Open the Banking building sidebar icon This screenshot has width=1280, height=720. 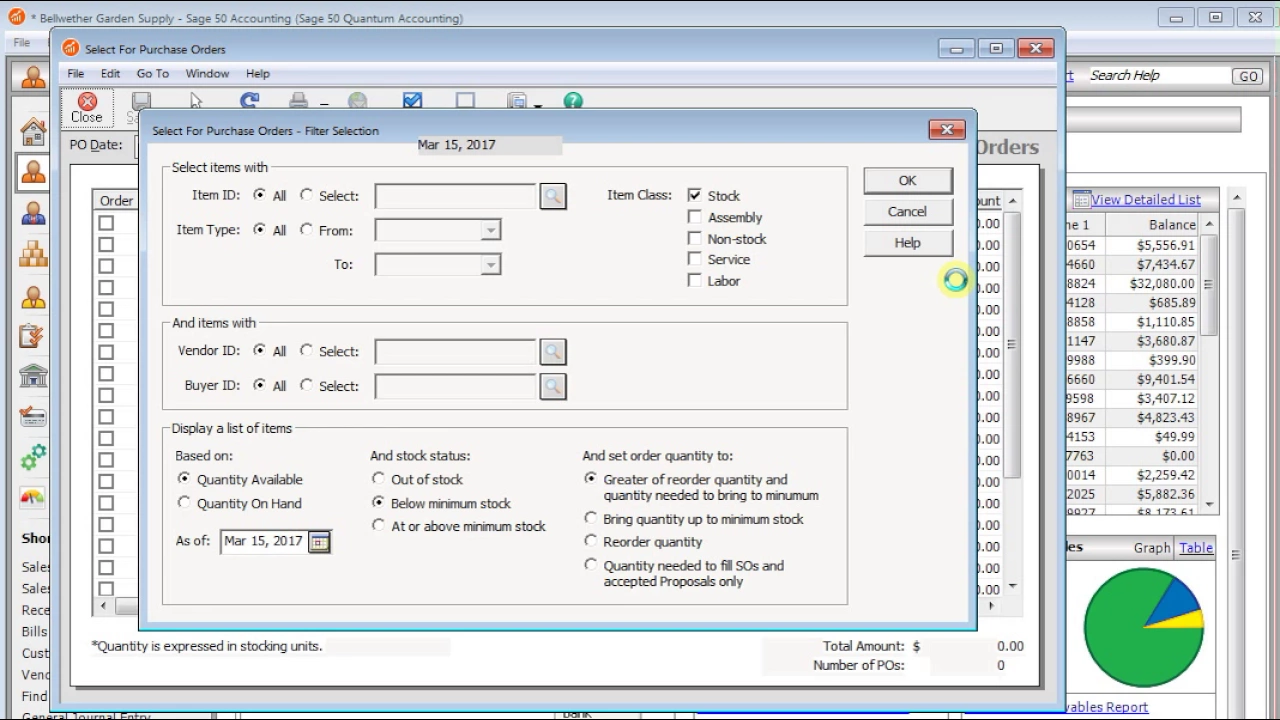[x=33, y=376]
